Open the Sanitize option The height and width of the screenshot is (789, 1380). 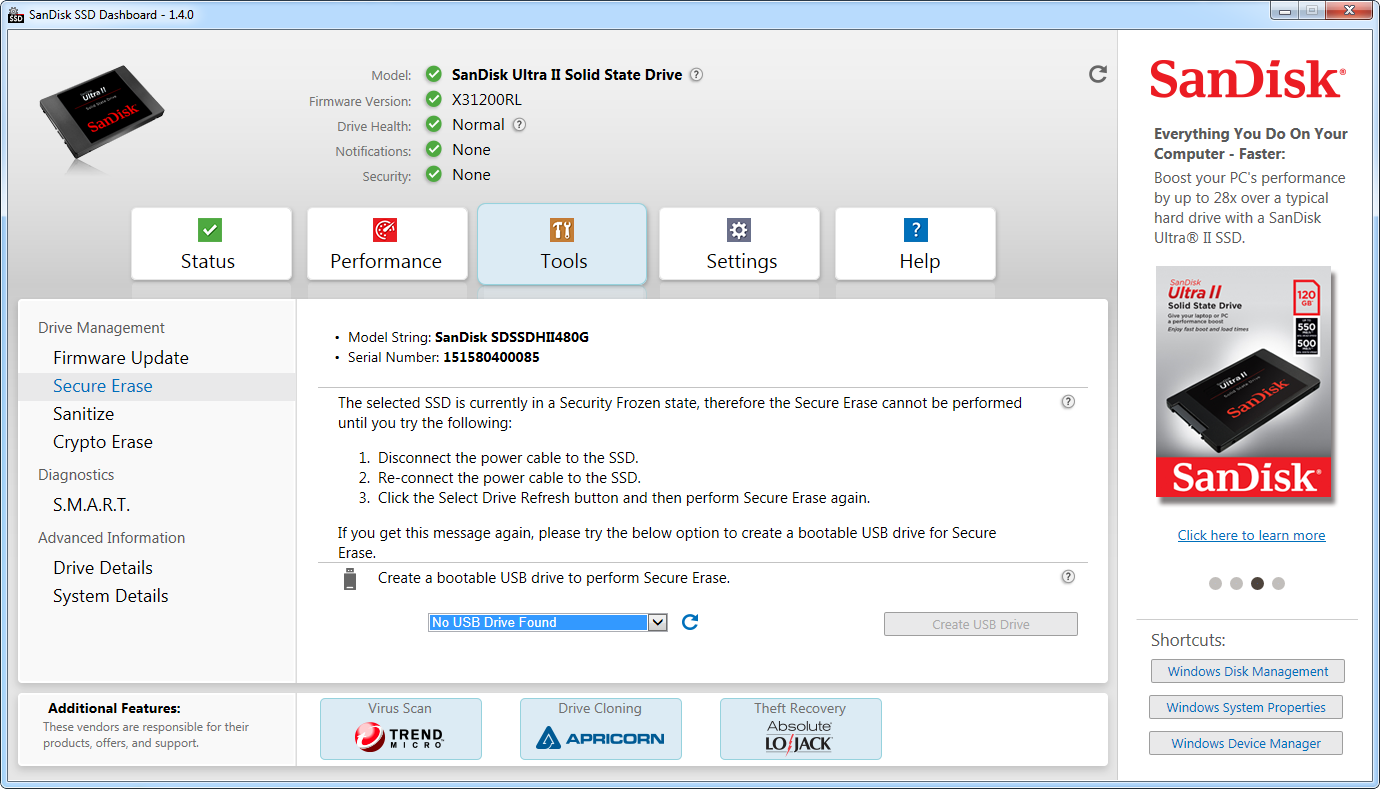84,414
